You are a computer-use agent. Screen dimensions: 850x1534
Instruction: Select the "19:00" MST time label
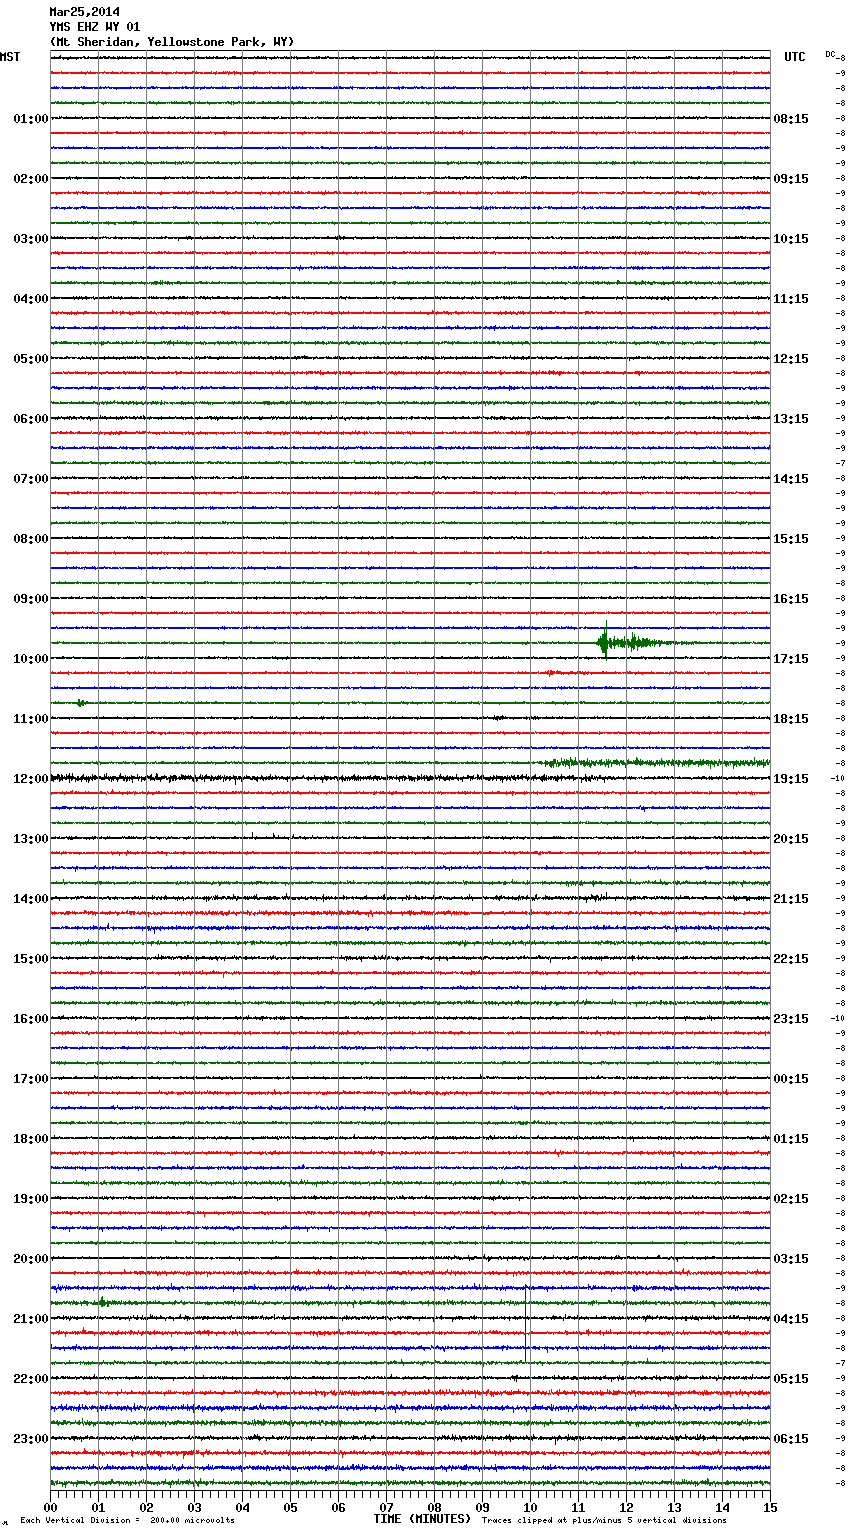point(31,1199)
